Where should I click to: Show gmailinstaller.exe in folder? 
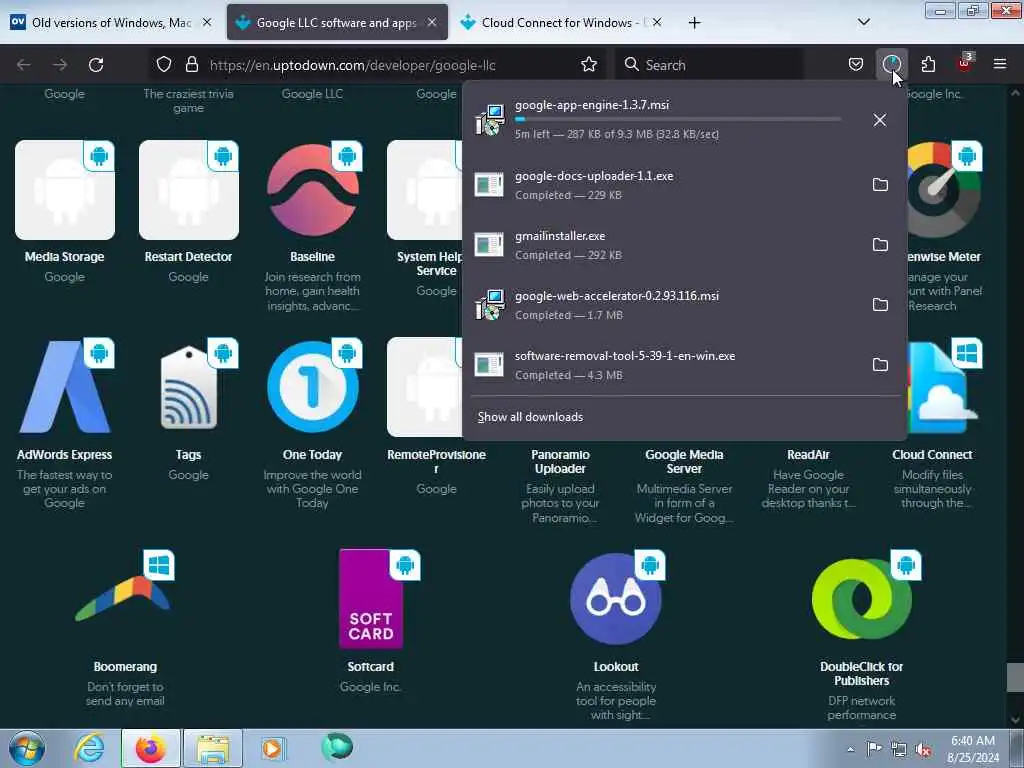880,245
